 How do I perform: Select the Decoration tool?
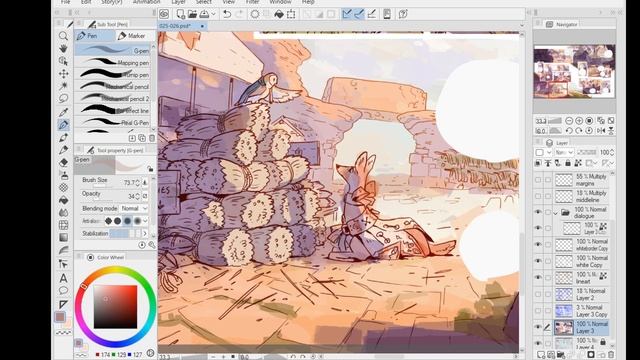coord(63,187)
